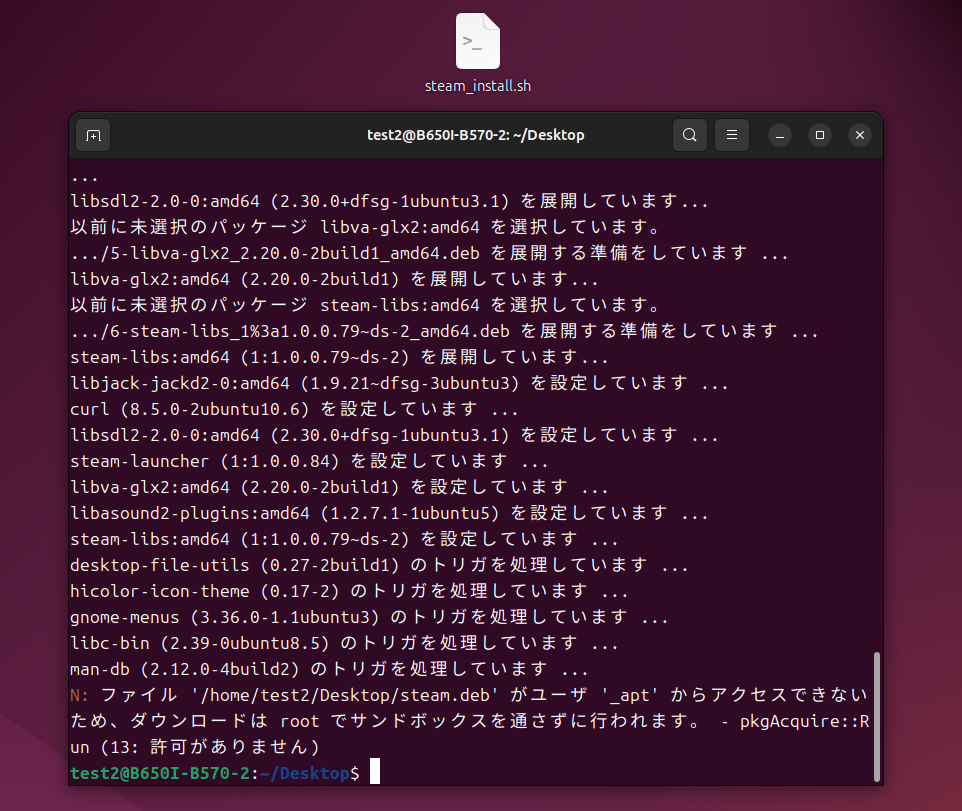The width and height of the screenshot is (962, 811).
Task: Click the pkgAcquire::R text
Action: coord(804,721)
